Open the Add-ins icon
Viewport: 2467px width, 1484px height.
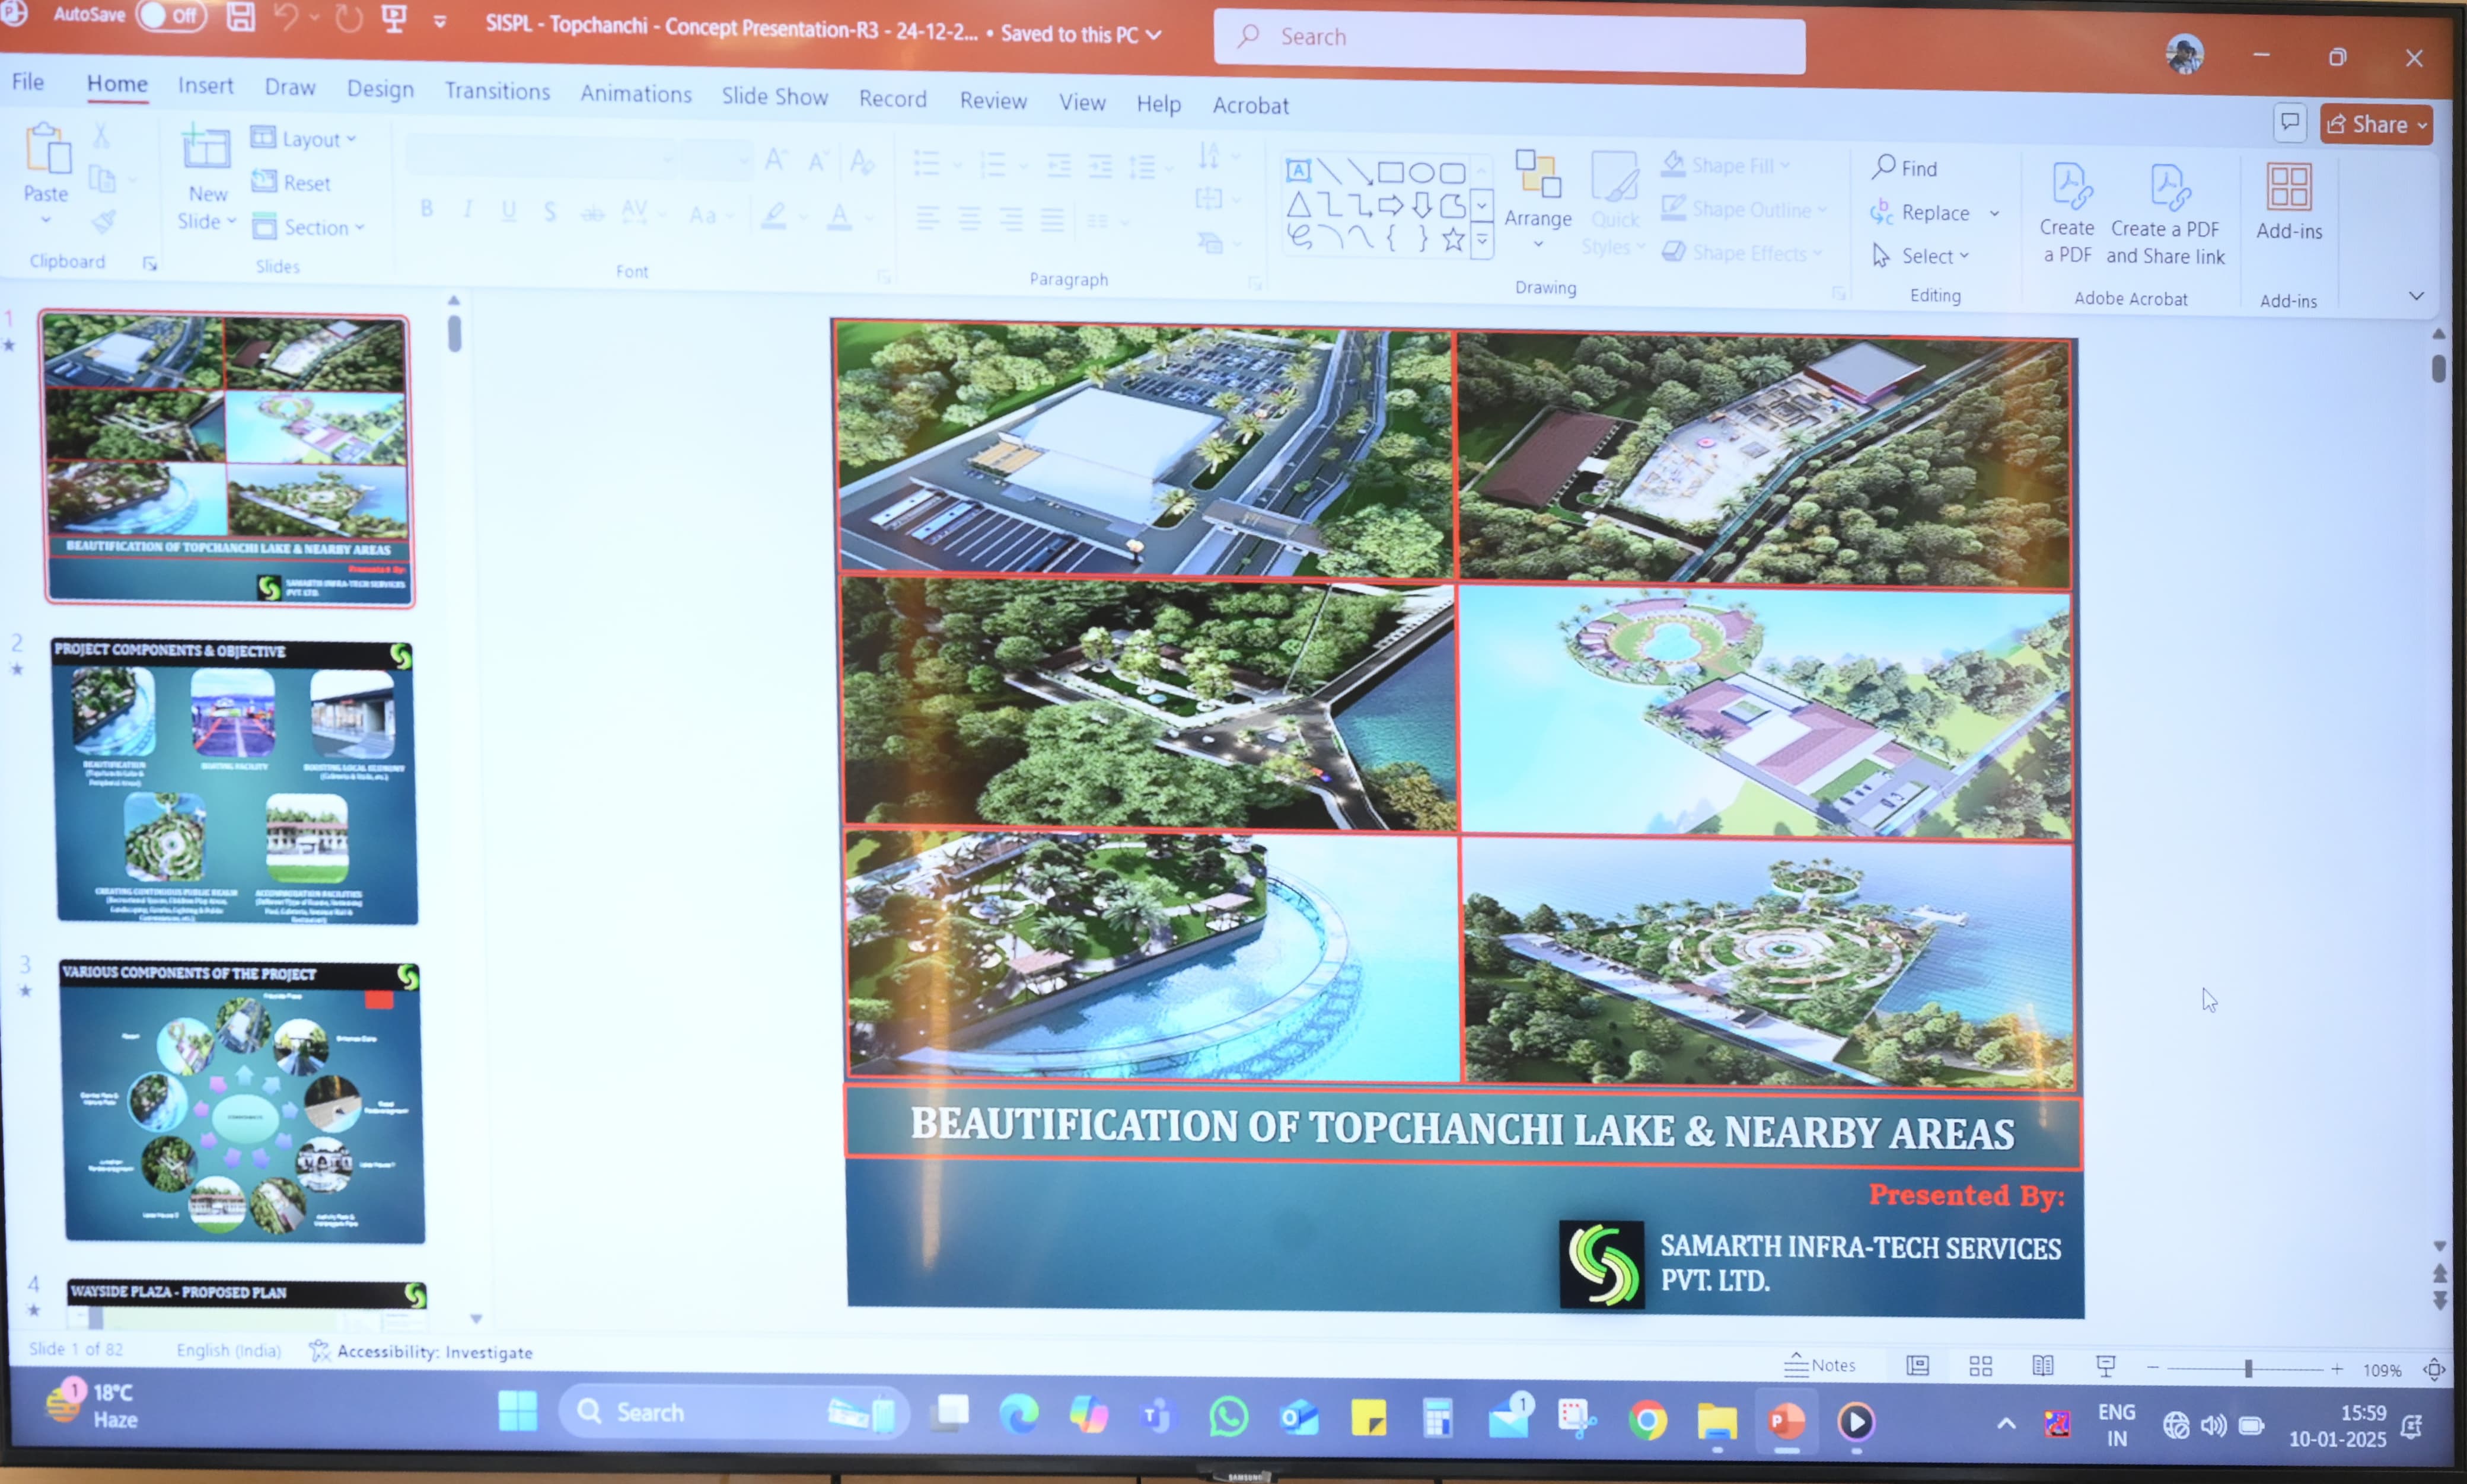pos(2288,189)
